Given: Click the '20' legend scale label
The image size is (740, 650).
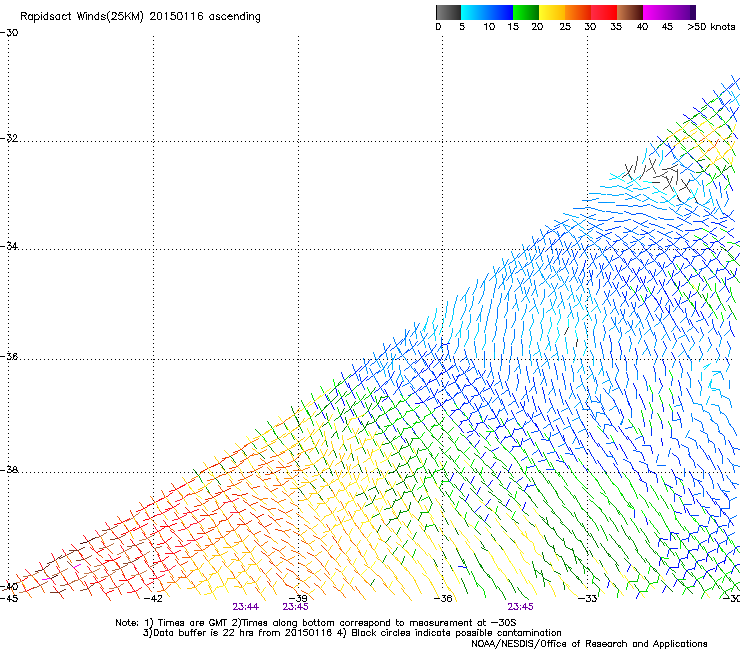Looking at the screenshot, I should (537, 27).
